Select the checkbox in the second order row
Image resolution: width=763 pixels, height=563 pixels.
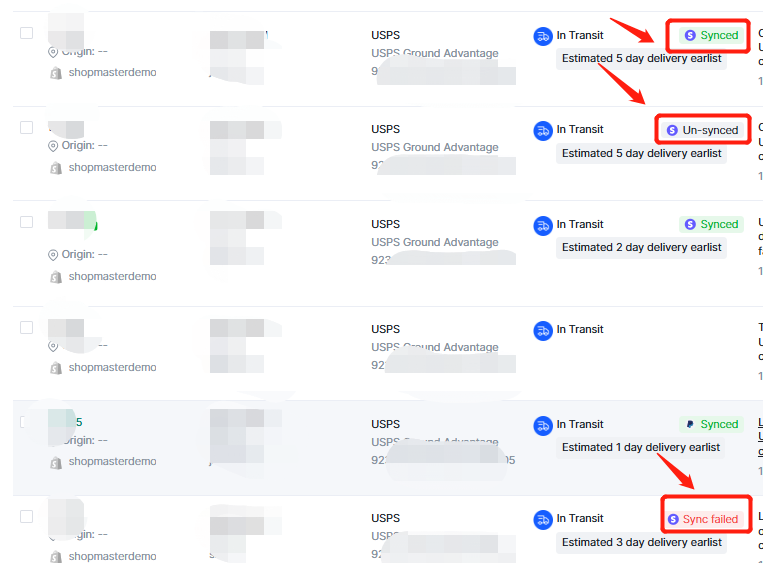coord(26,127)
